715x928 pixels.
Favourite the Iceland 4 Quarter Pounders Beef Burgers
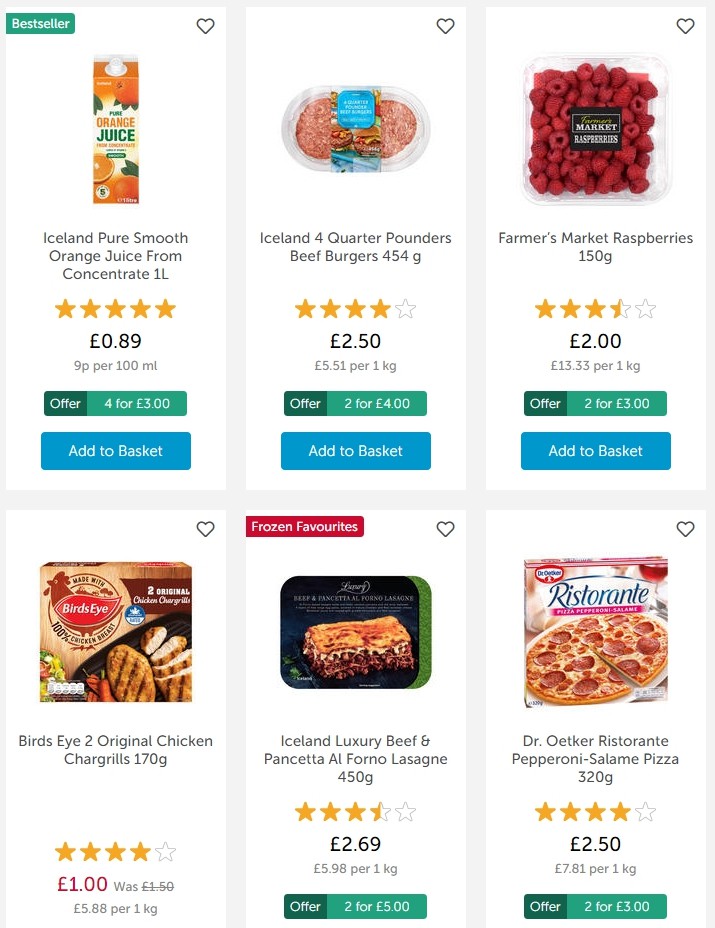[x=445, y=26]
